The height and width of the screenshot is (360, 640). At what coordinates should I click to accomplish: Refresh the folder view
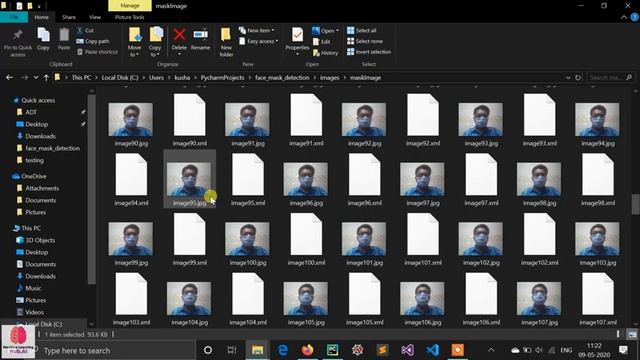click(578, 78)
